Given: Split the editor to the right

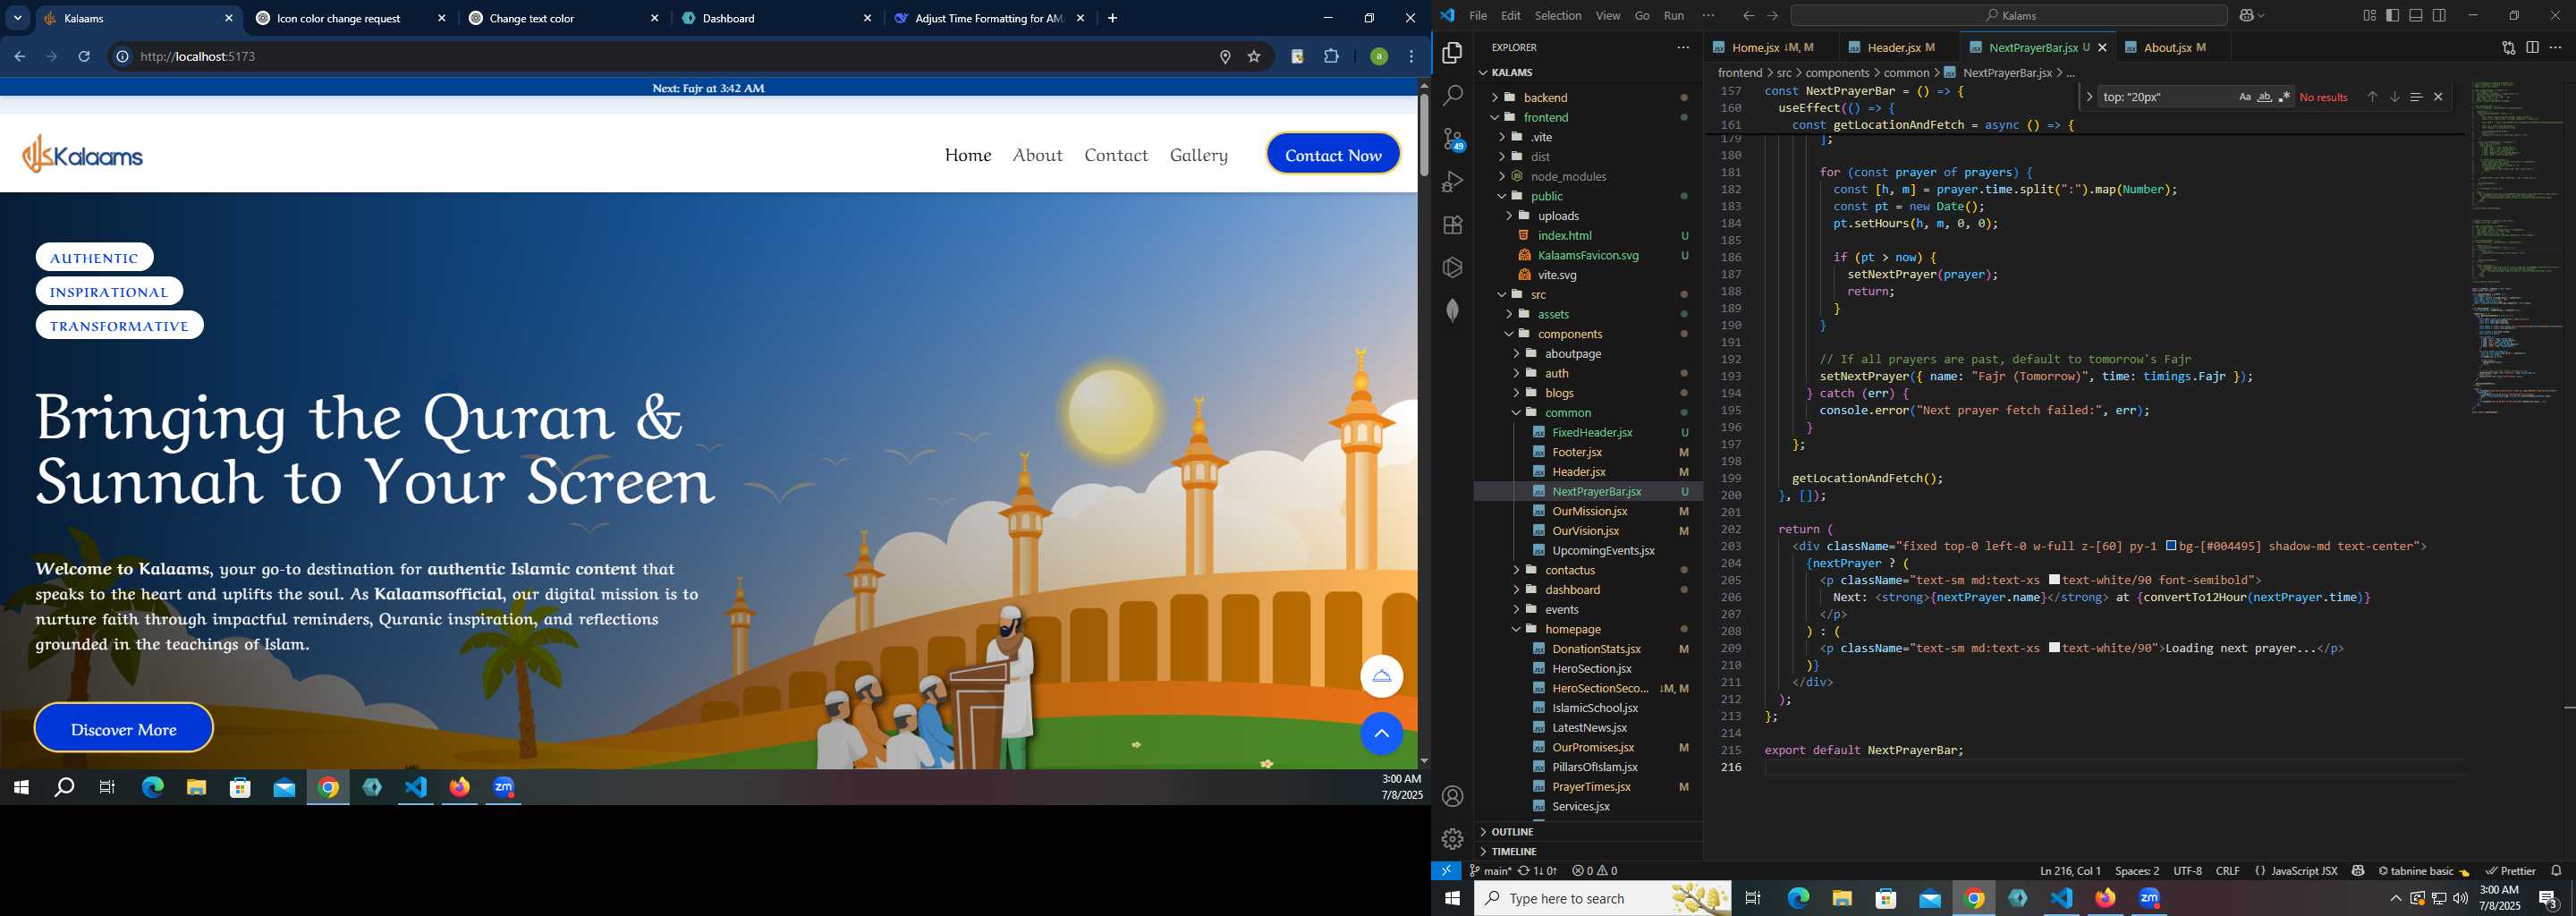Looking at the screenshot, I should tap(2532, 47).
